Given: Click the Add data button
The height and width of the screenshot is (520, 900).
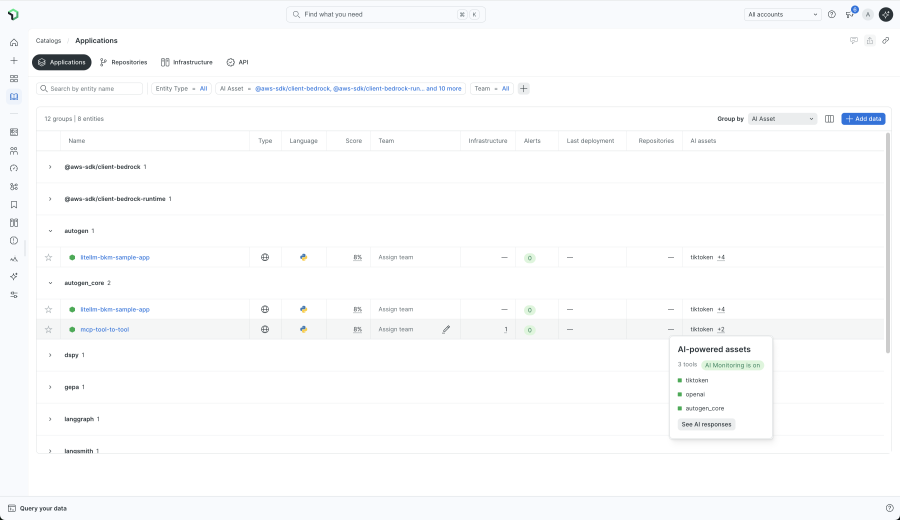Looking at the screenshot, I should pyautogui.click(x=863, y=119).
